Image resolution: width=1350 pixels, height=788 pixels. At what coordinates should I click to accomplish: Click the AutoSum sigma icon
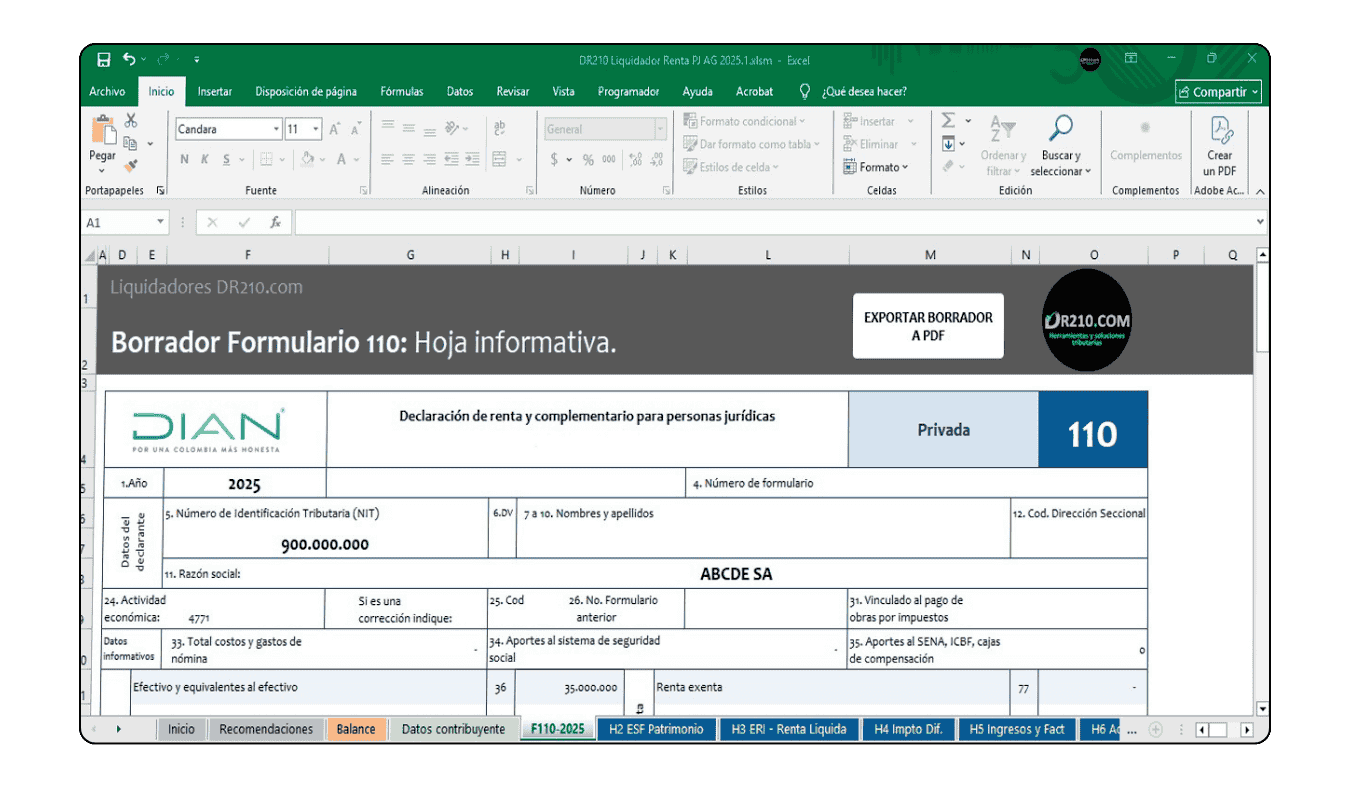949,121
